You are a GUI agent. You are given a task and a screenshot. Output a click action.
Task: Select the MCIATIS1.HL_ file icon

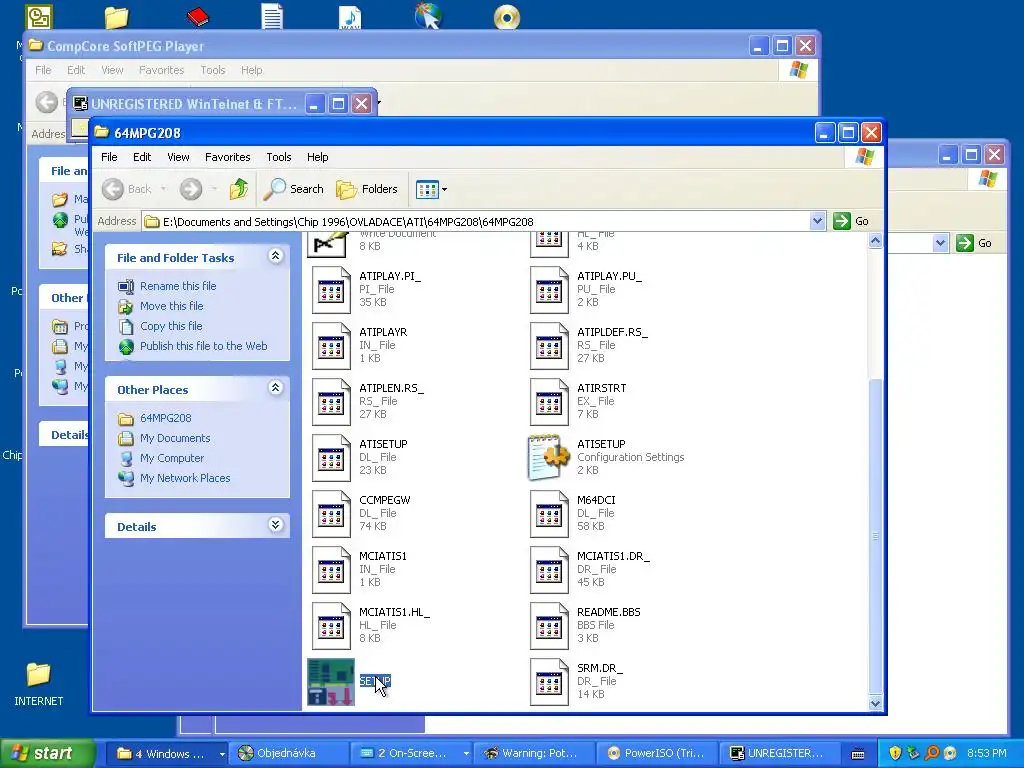[x=331, y=626]
